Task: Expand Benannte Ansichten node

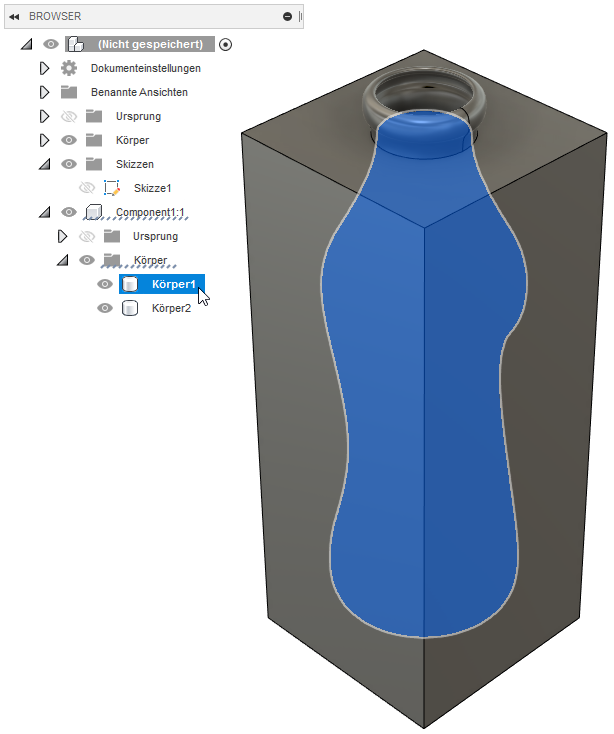Action: pyautogui.click(x=44, y=92)
